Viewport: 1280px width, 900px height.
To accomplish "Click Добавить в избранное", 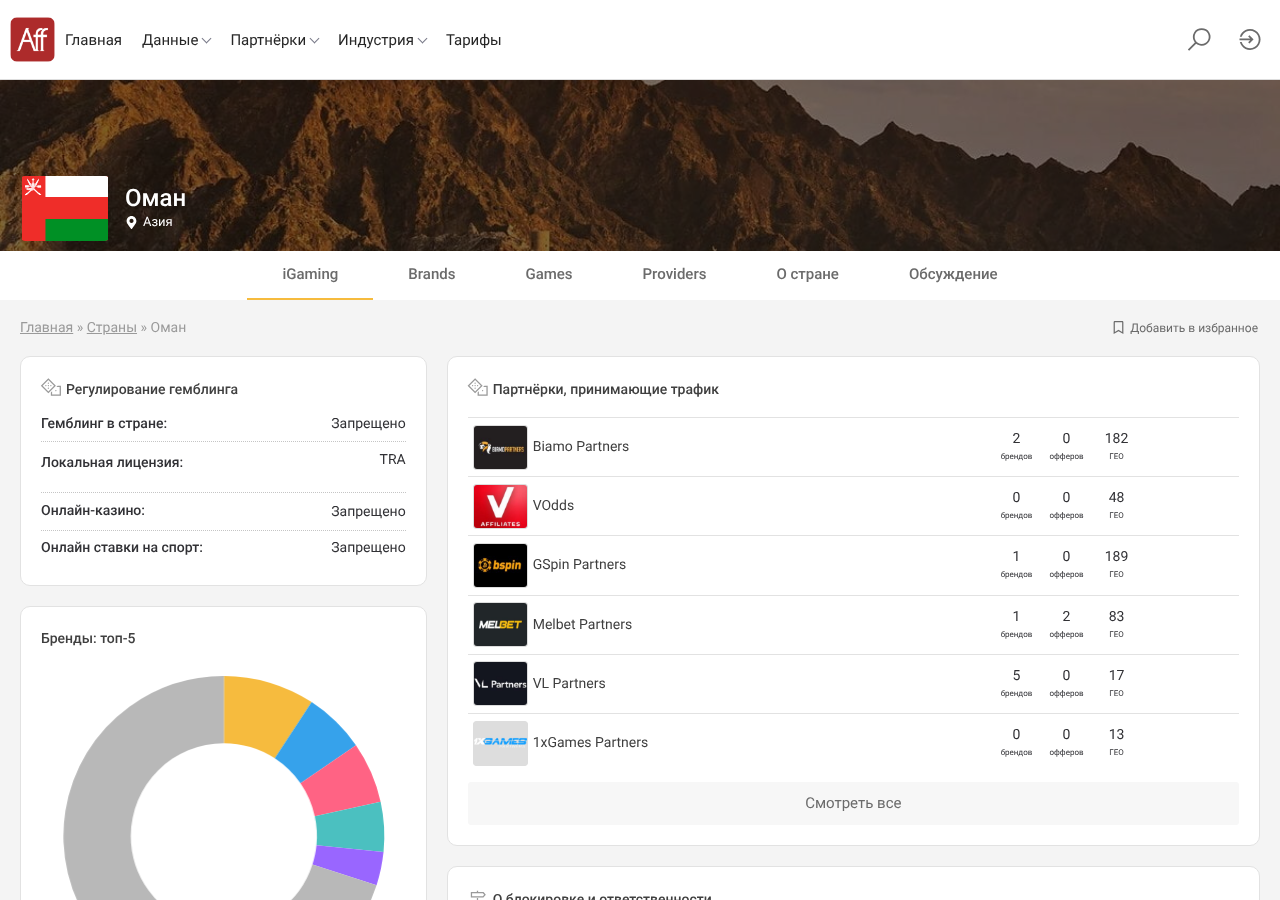I will [x=1194, y=328].
